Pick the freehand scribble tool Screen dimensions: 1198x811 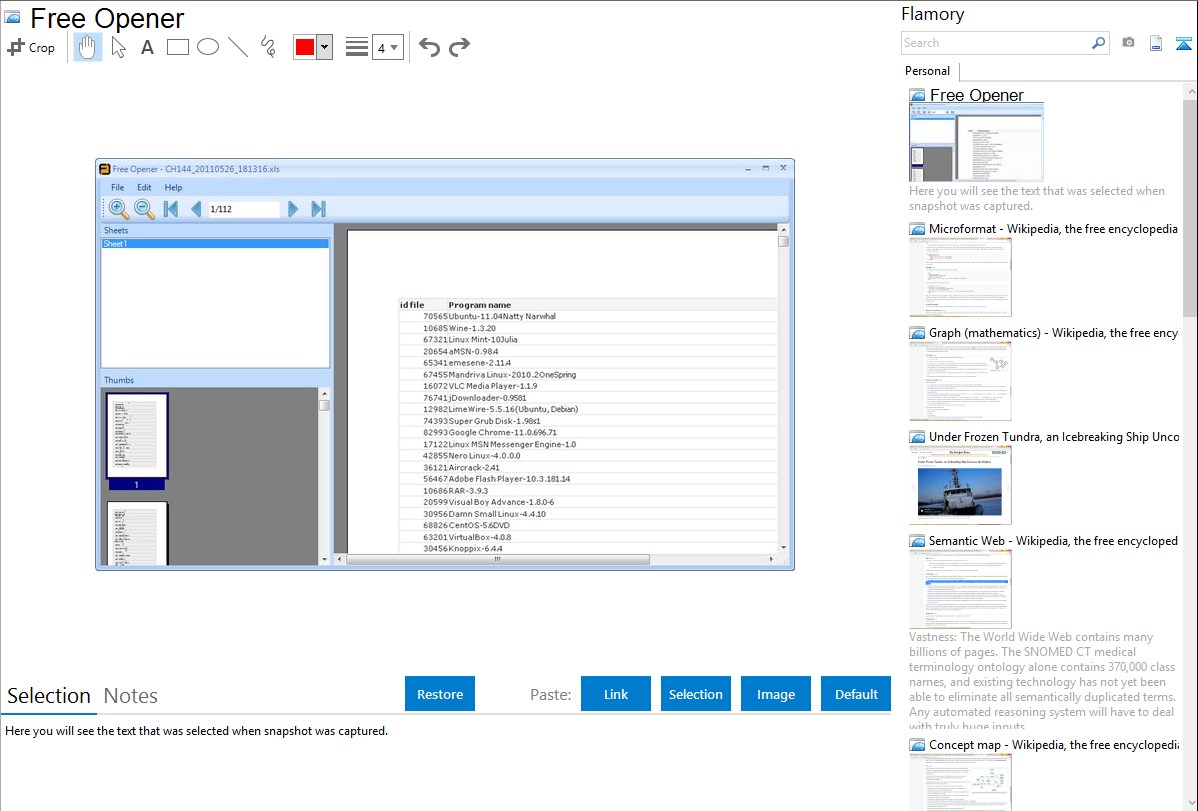(268, 47)
